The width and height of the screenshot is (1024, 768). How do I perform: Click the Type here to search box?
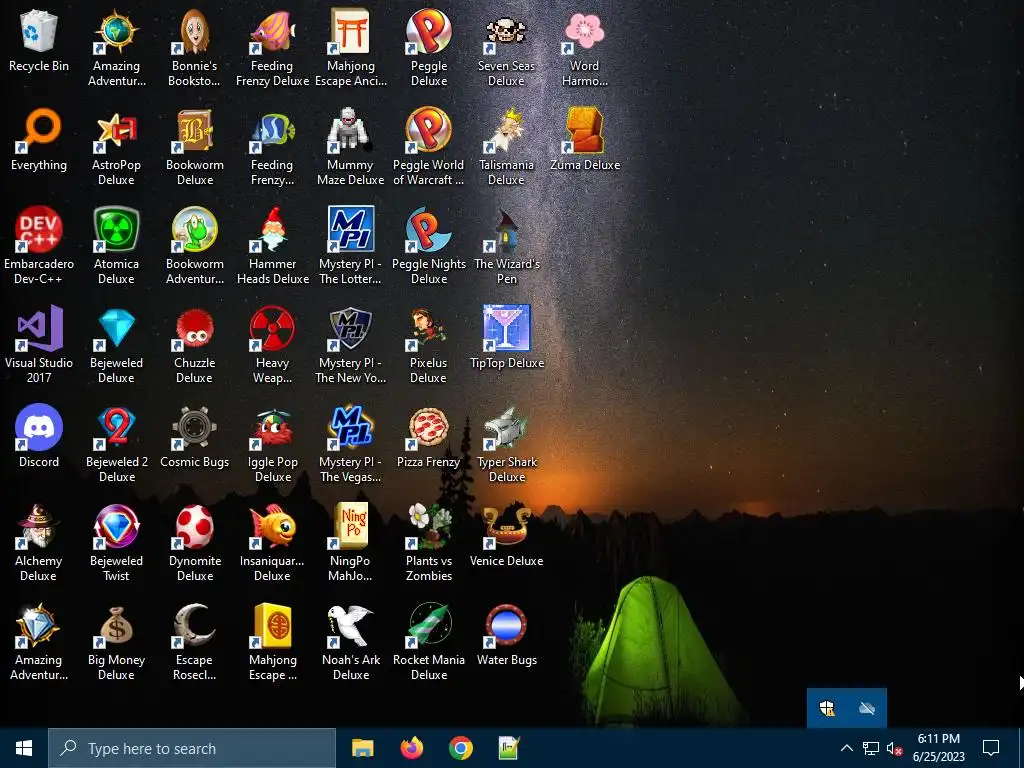coord(192,748)
